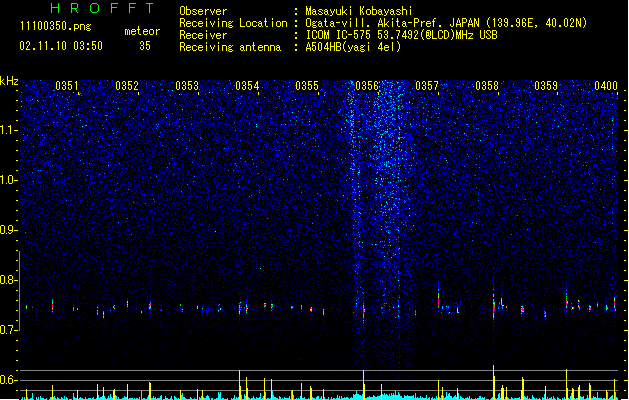Screen dimensions: 629x400
Task: Click the 0356 time marker
Action: 367,86
